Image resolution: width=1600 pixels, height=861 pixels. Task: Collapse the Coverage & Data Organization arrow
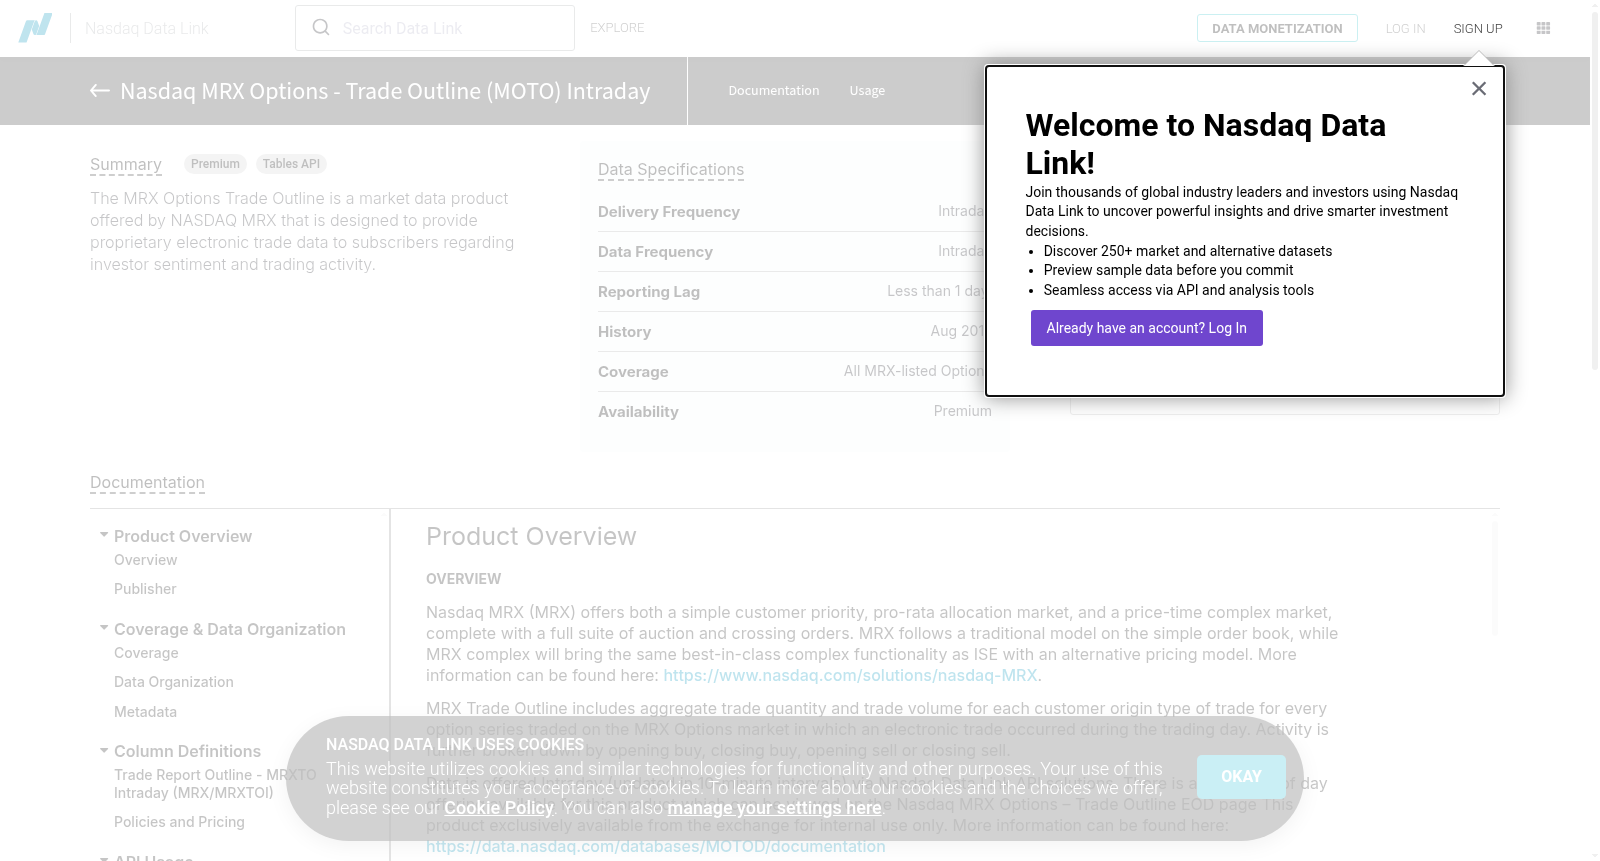104,628
